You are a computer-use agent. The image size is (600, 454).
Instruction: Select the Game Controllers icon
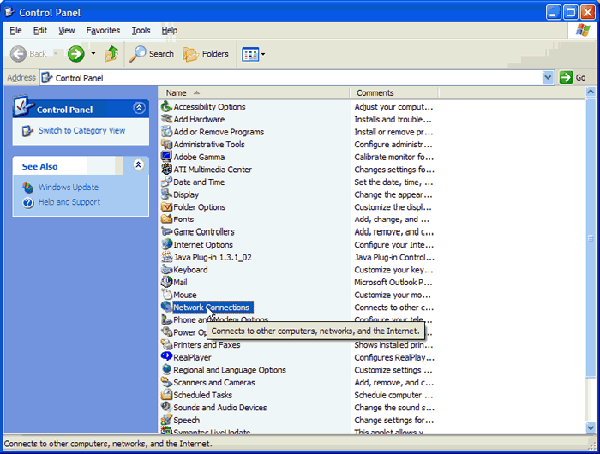pos(166,232)
